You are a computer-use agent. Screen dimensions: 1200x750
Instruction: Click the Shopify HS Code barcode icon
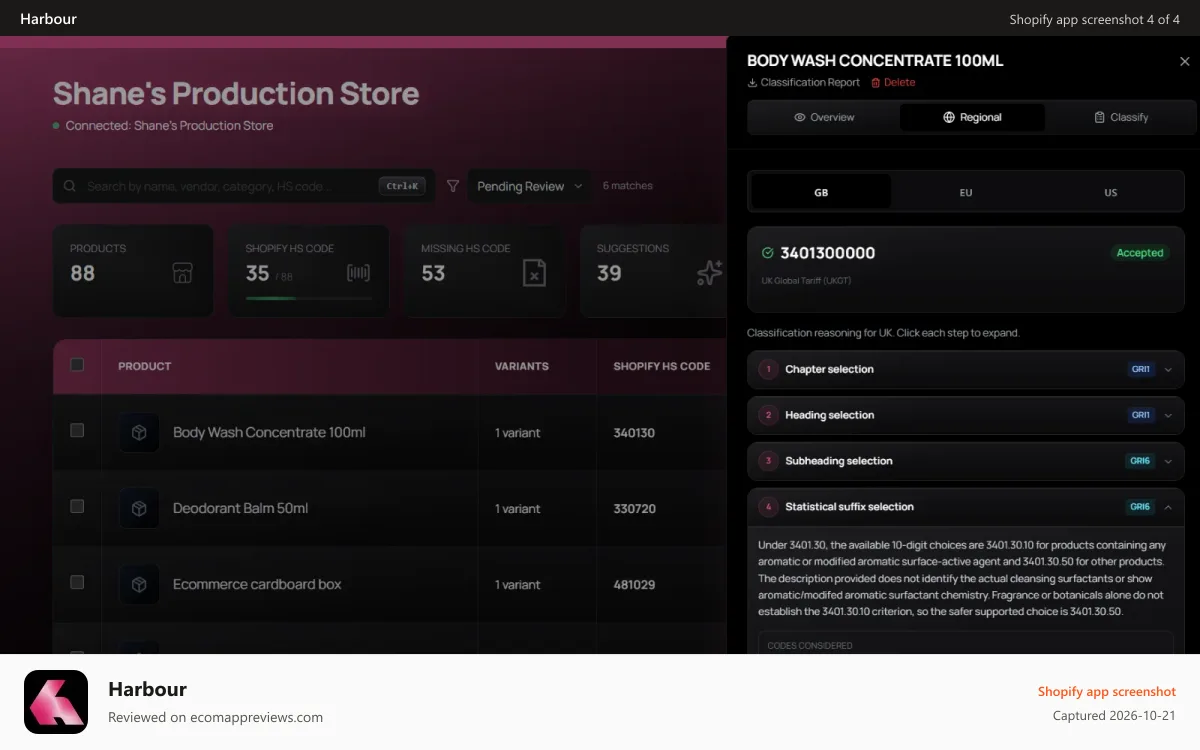358,273
